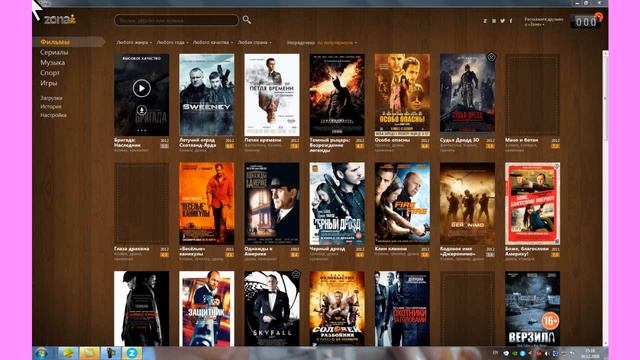Click the play button on Бригада poster
The width and height of the screenshot is (640, 360).
tap(142, 88)
